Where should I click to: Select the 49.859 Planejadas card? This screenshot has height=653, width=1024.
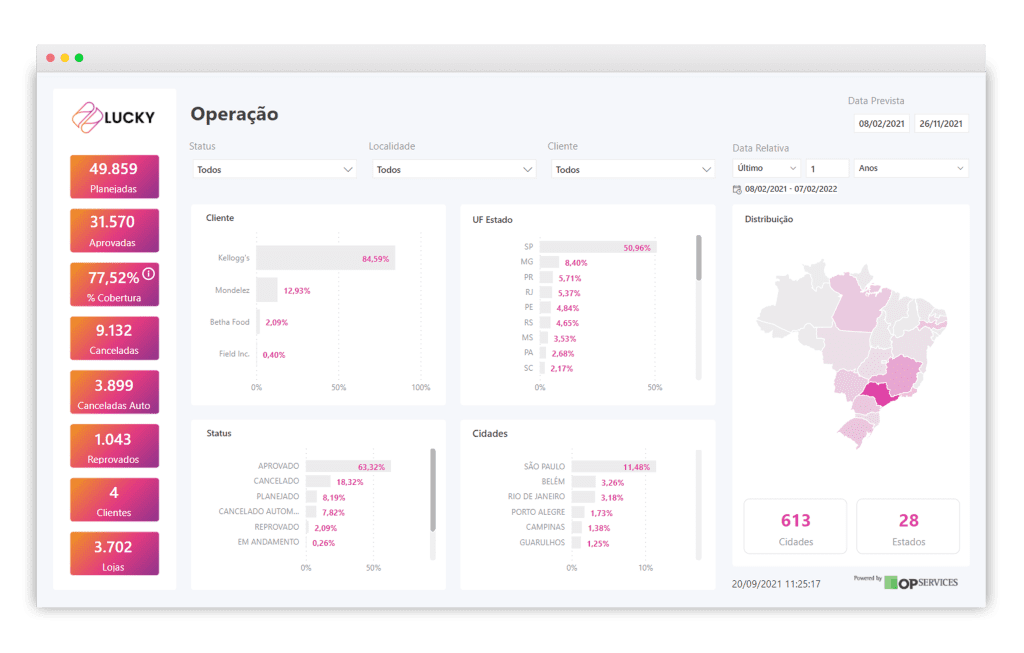pyautogui.click(x=114, y=176)
